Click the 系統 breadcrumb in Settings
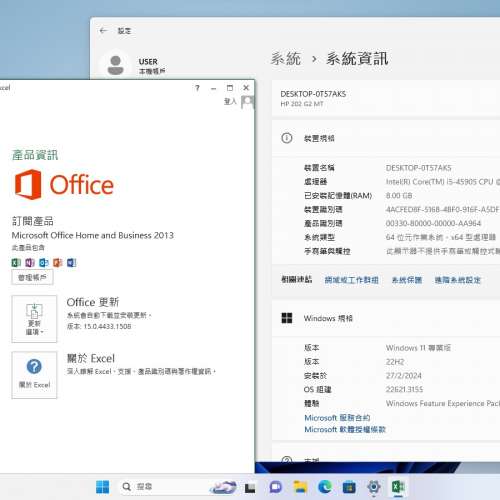500x500 pixels. pos(286,59)
